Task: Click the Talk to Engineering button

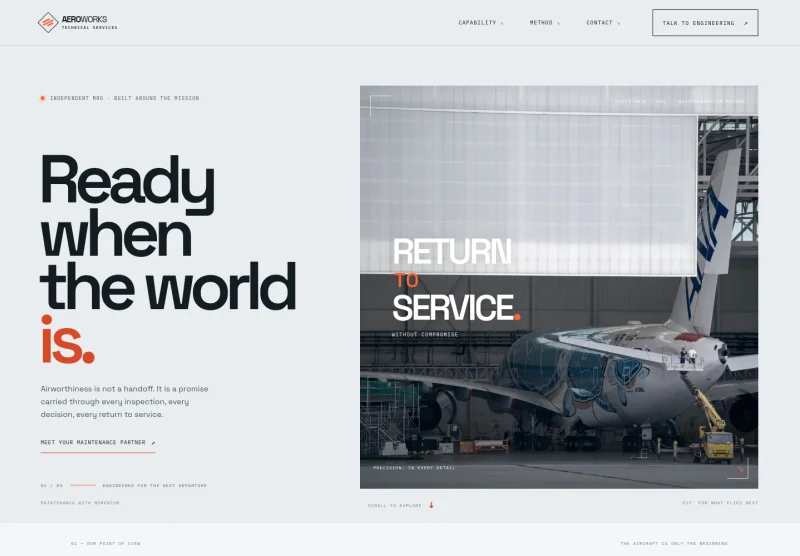Action: pos(705,22)
